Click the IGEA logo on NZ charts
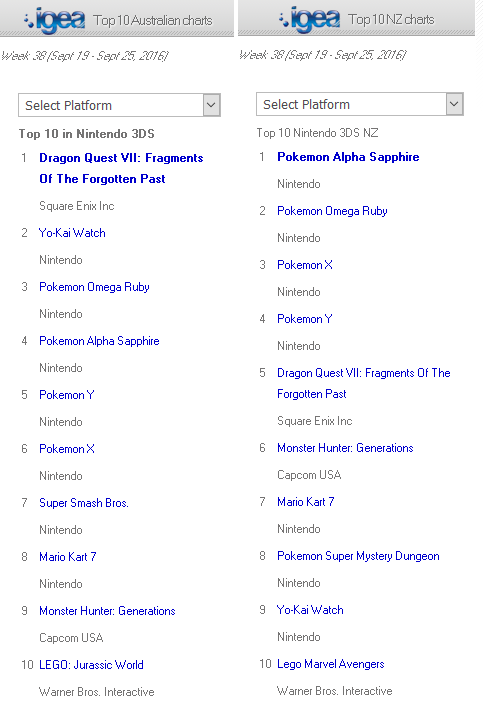Image resolution: width=483 pixels, height=711 pixels. tap(309, 19)
